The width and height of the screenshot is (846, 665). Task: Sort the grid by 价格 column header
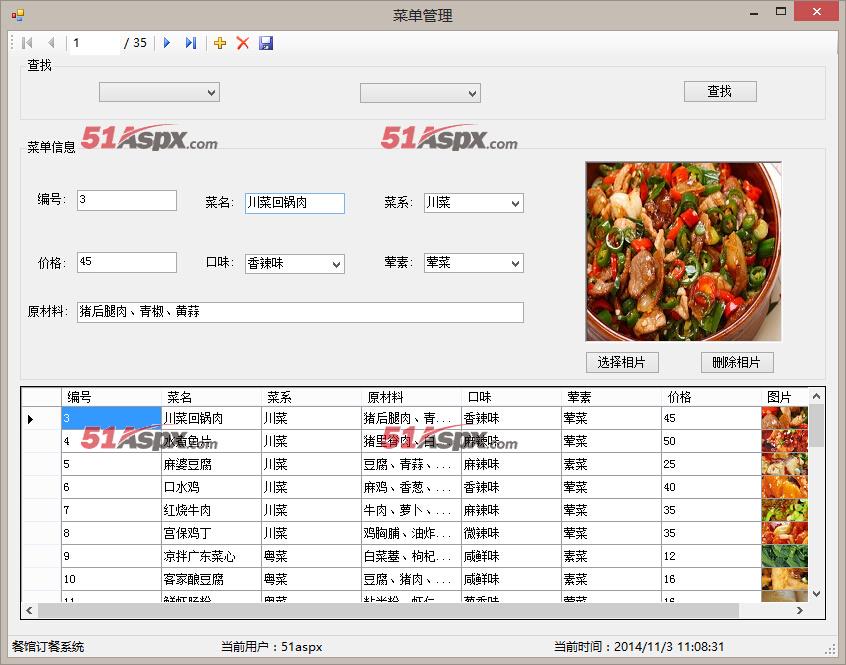[710, 397]
